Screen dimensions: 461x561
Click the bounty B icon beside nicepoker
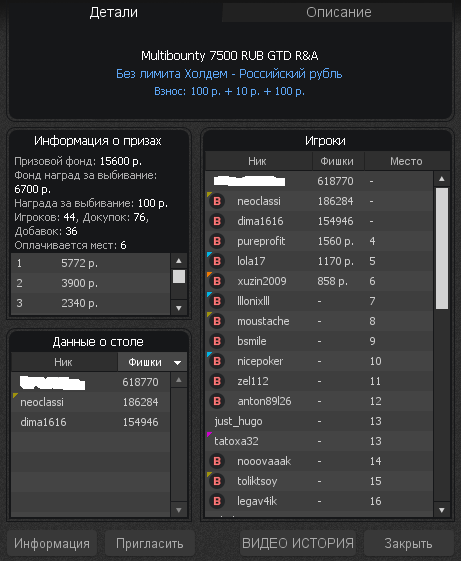tap(217, 361)
